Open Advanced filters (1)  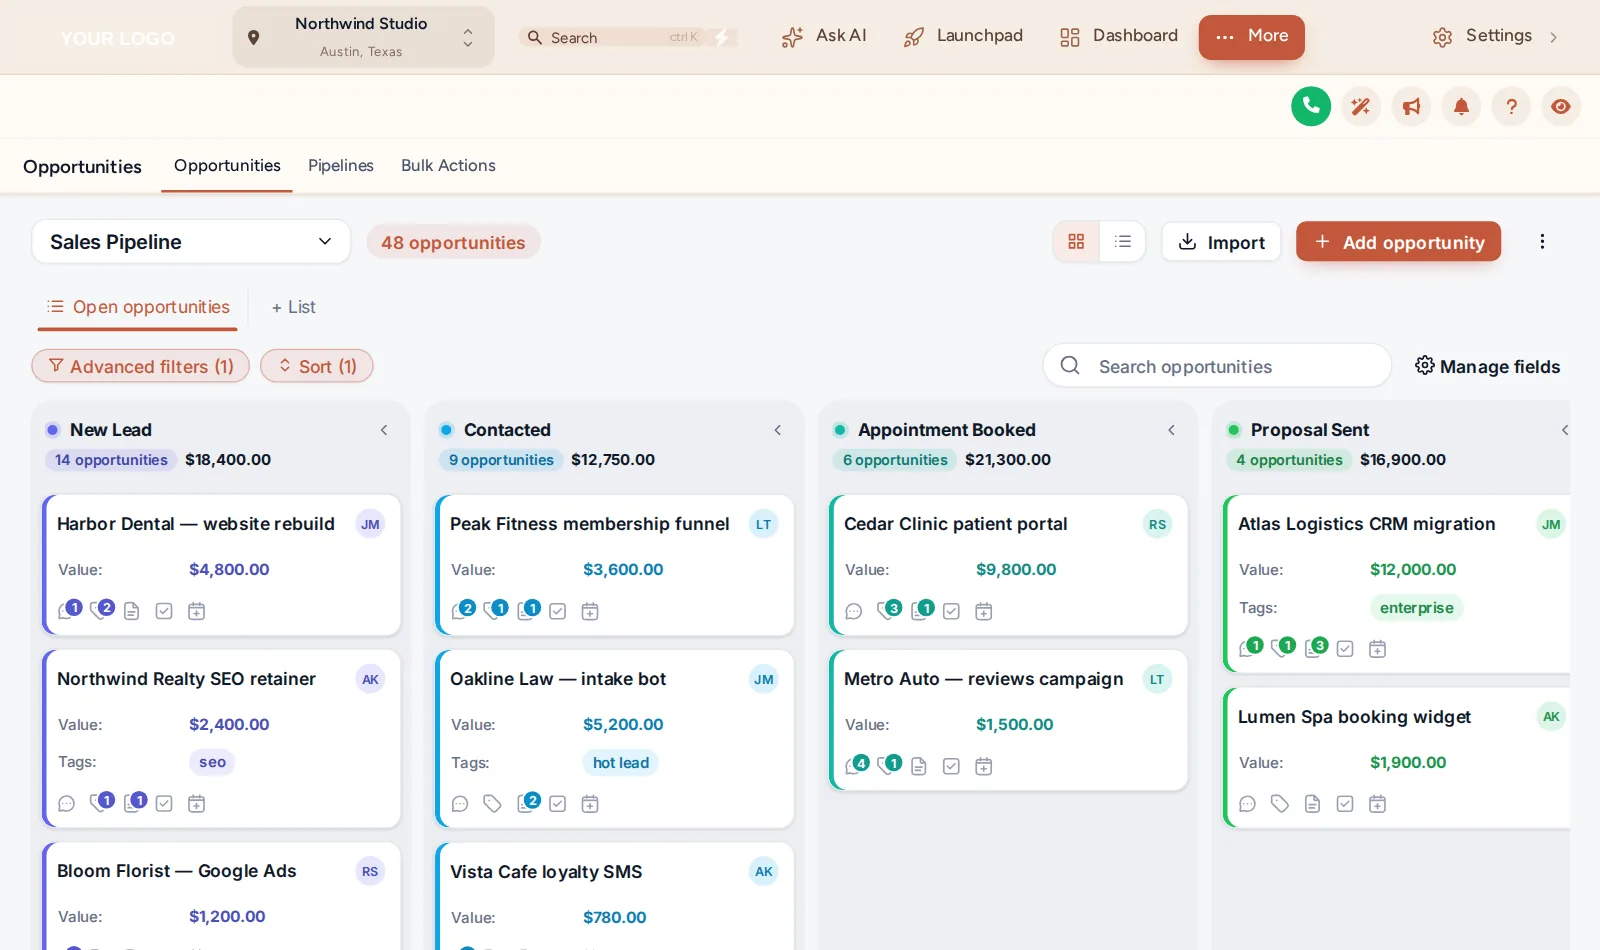click(141, 366)
